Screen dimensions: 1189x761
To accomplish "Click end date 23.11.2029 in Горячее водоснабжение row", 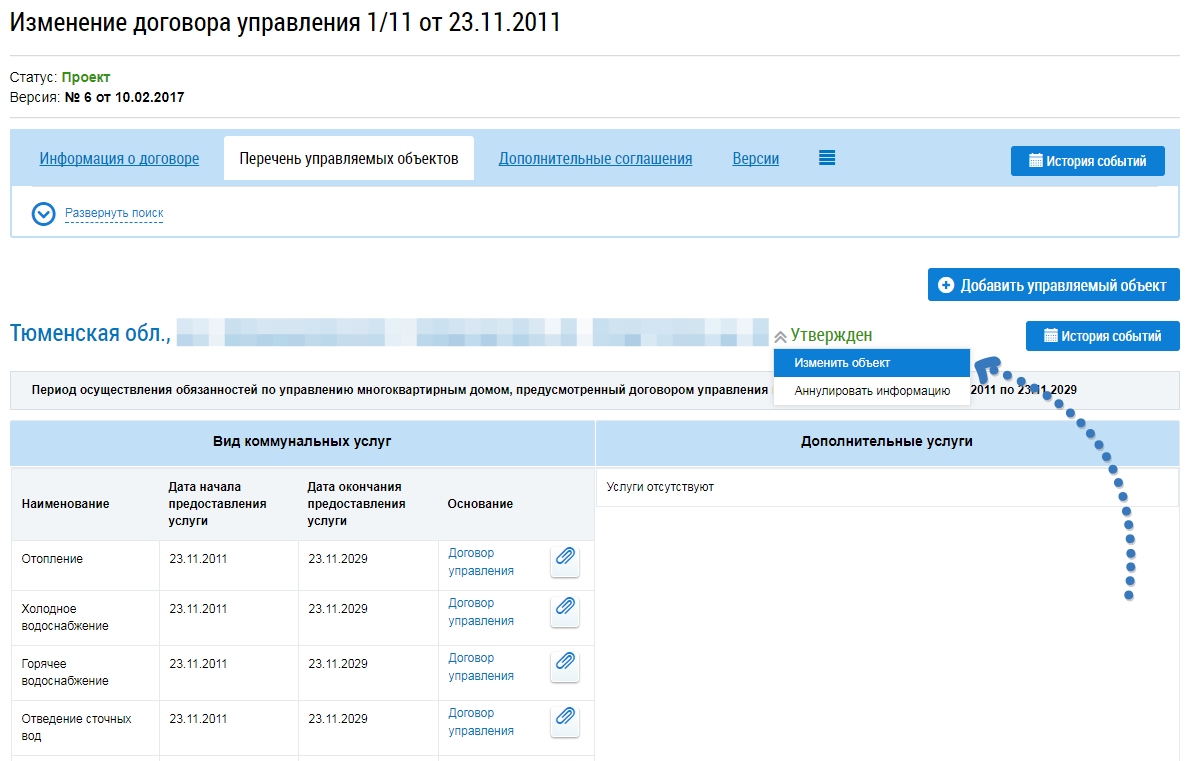I will pyautogui.click(x=337, y=663).
